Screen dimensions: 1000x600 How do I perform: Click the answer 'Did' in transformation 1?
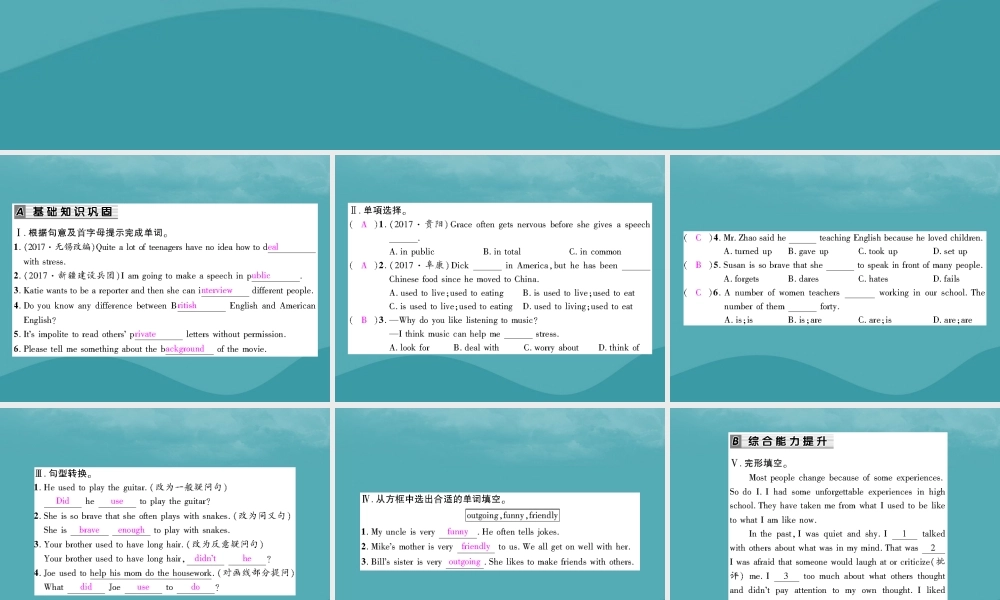tap(62, 501)
